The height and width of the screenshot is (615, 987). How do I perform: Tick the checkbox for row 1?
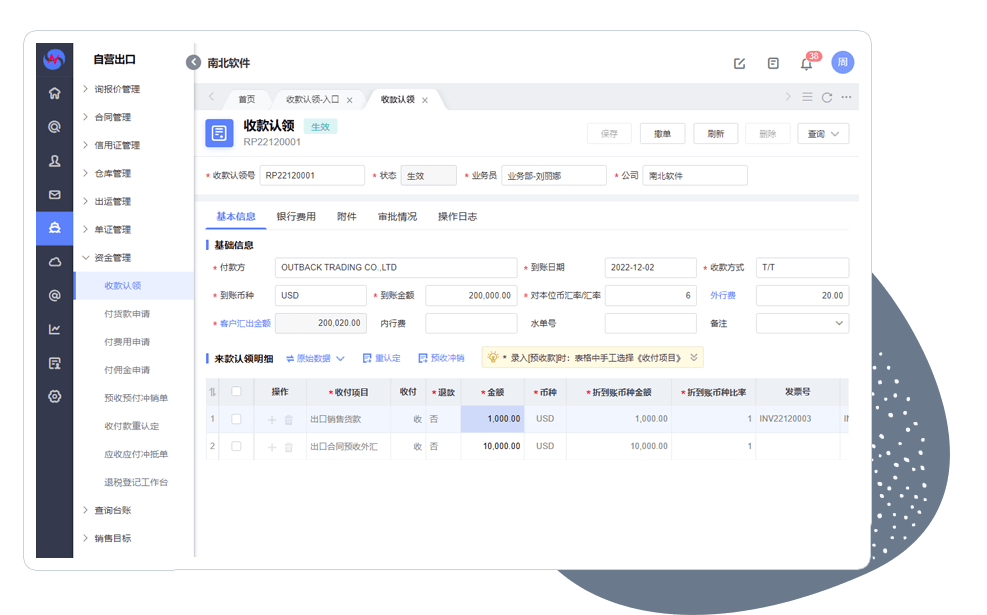[x=236, y=419]
